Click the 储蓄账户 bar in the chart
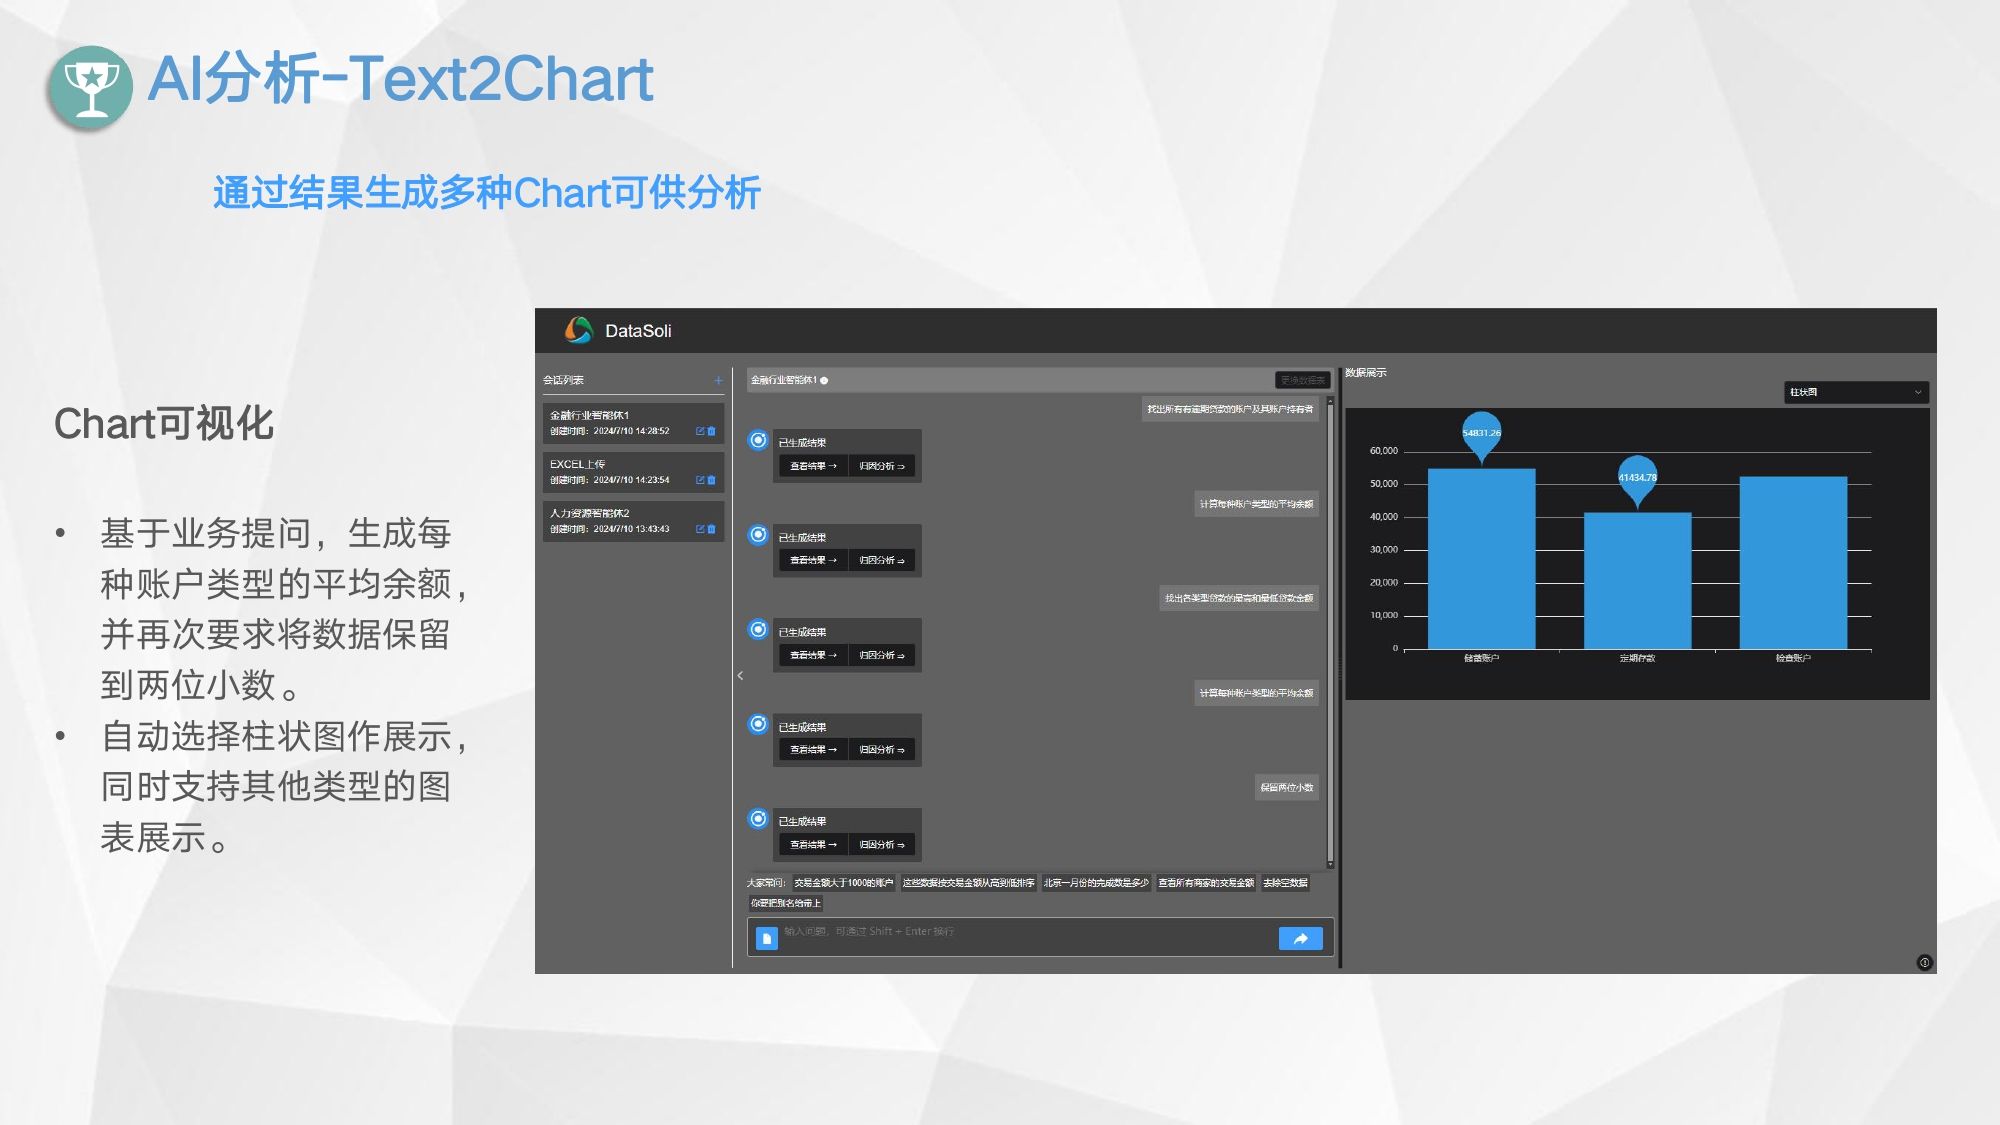 (1481, 558)
